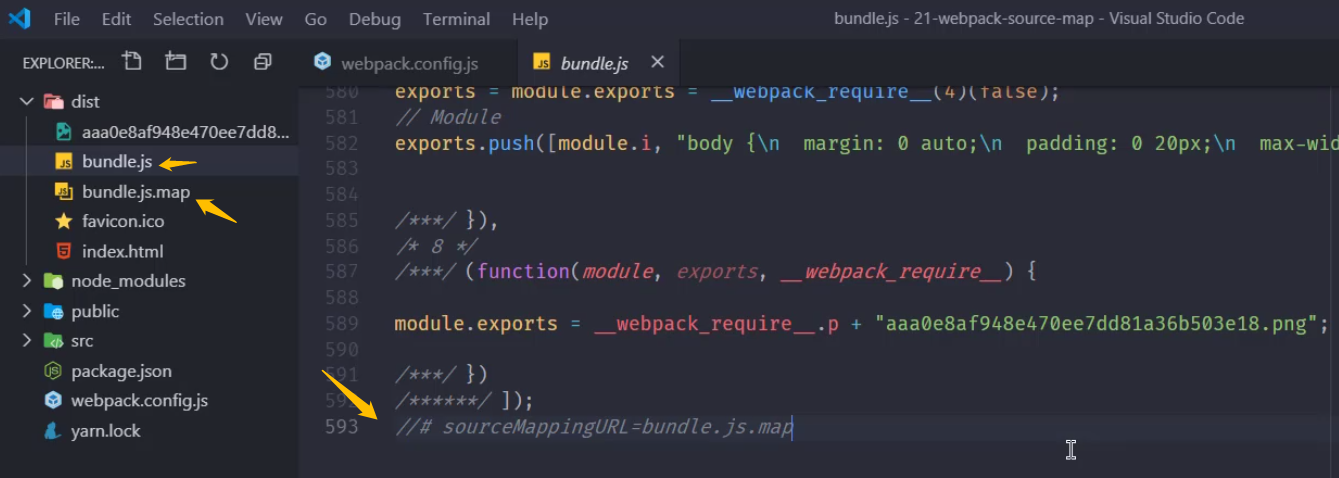Expand the public folder chevron
Screen dimensions: 1339x478
[26, 311]
